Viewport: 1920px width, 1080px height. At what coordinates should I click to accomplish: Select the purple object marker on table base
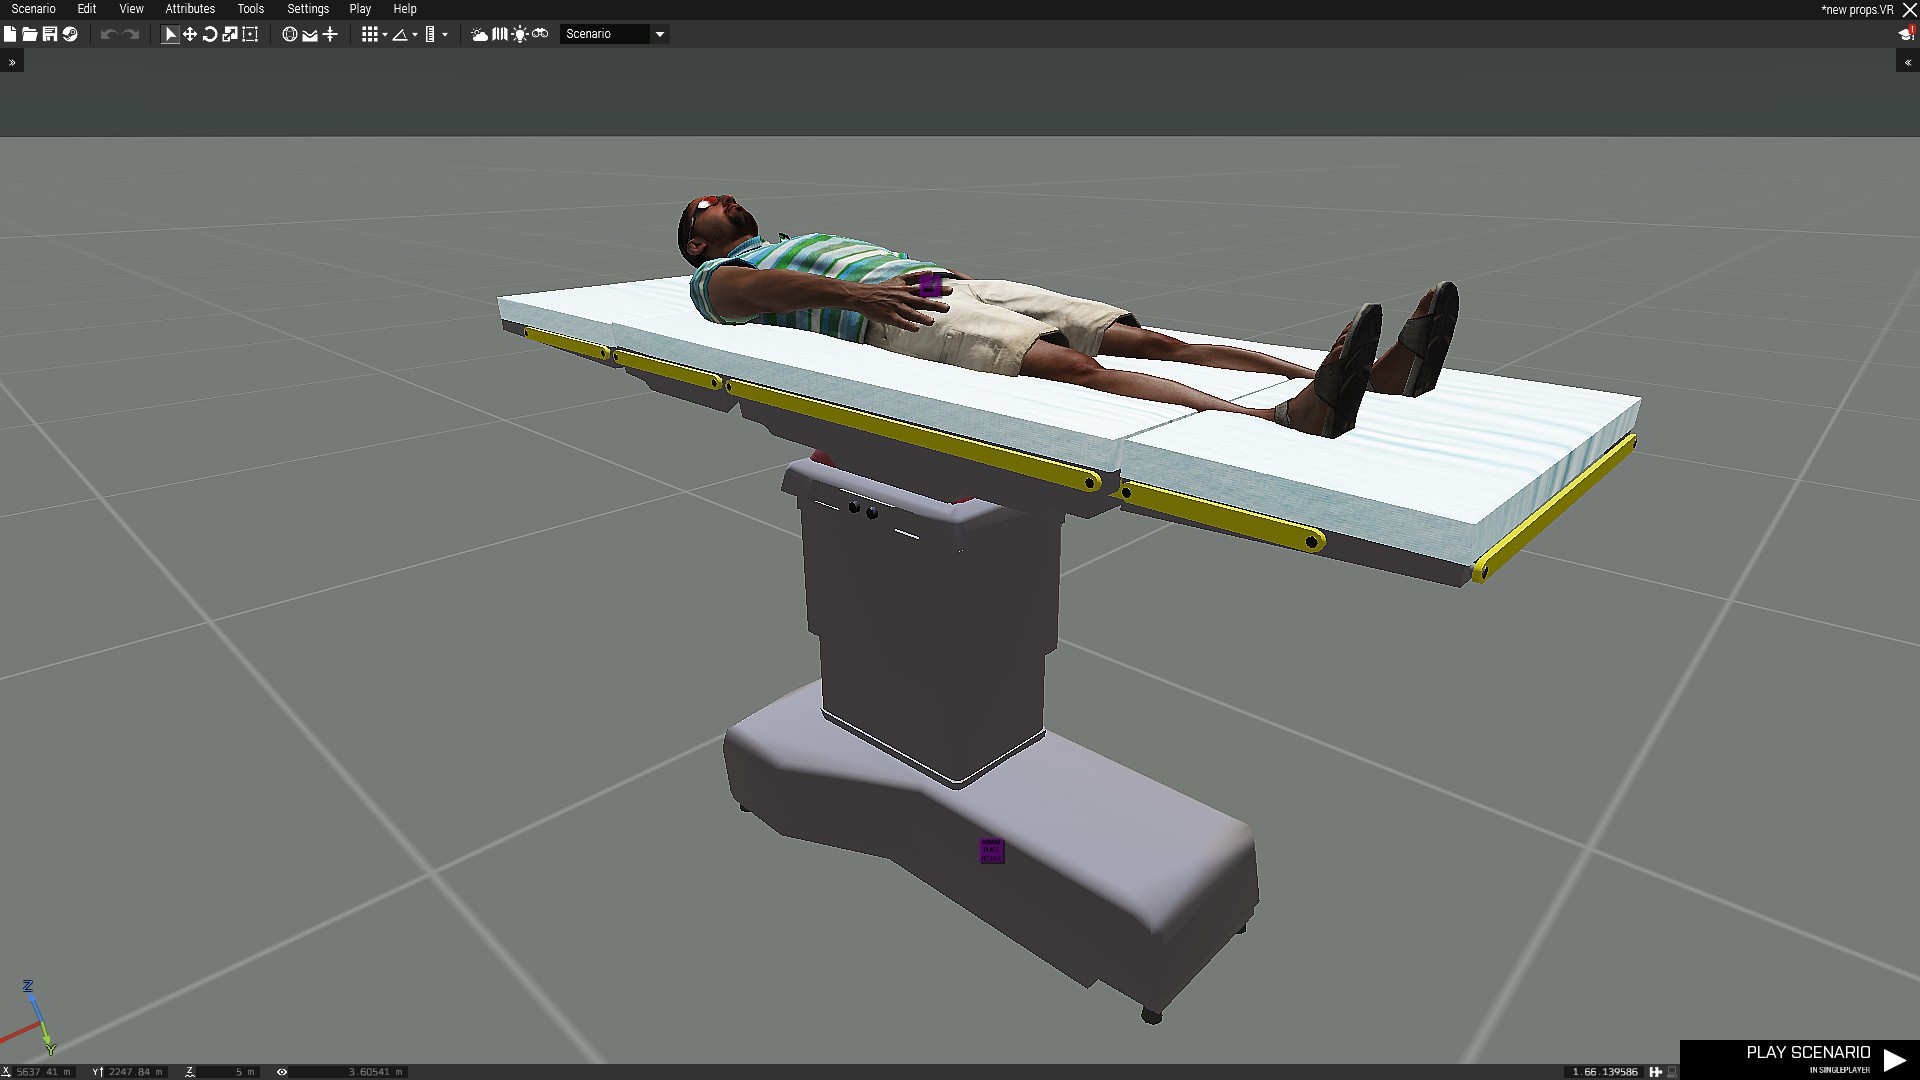tap(991, 851)
